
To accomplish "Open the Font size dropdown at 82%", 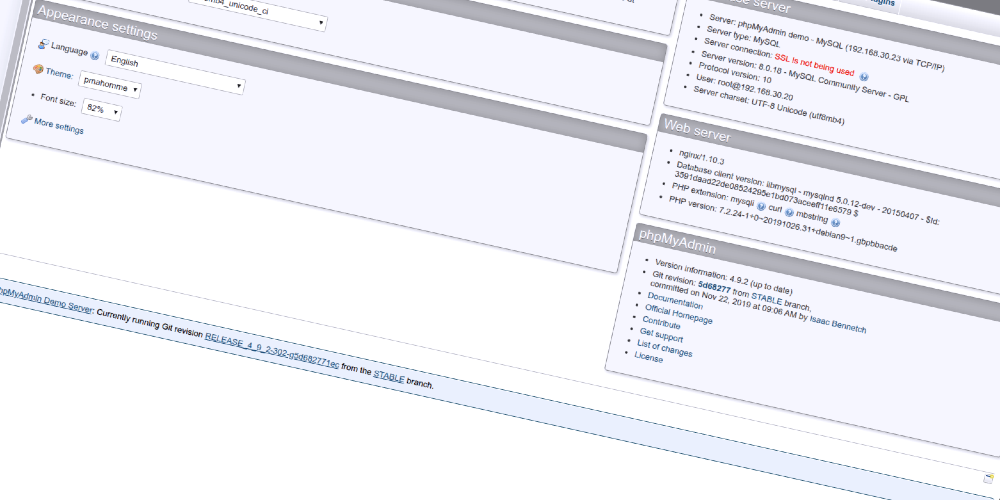I will click(x=101, y=110).
